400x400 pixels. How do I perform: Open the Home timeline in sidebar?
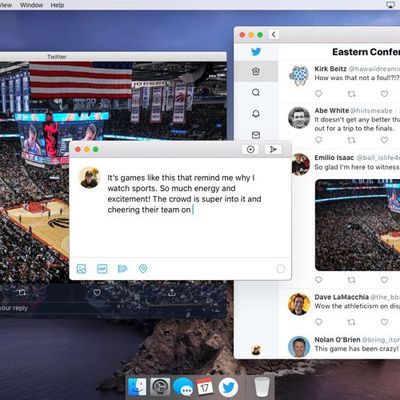[256, 71]
